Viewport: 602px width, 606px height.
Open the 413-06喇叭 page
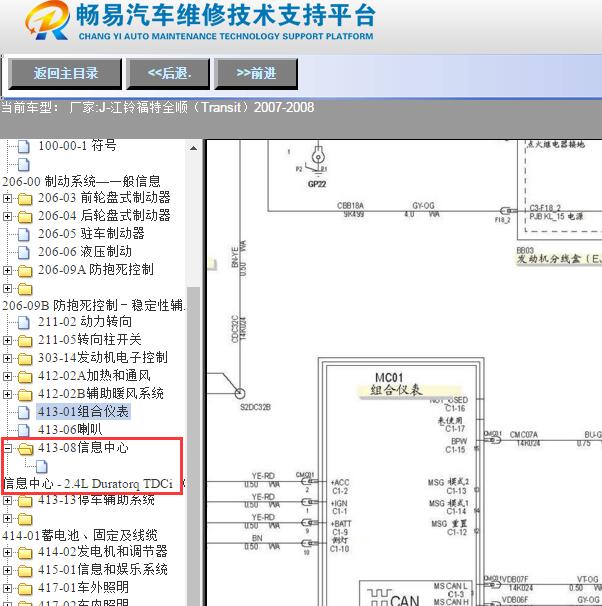(70, 429)
